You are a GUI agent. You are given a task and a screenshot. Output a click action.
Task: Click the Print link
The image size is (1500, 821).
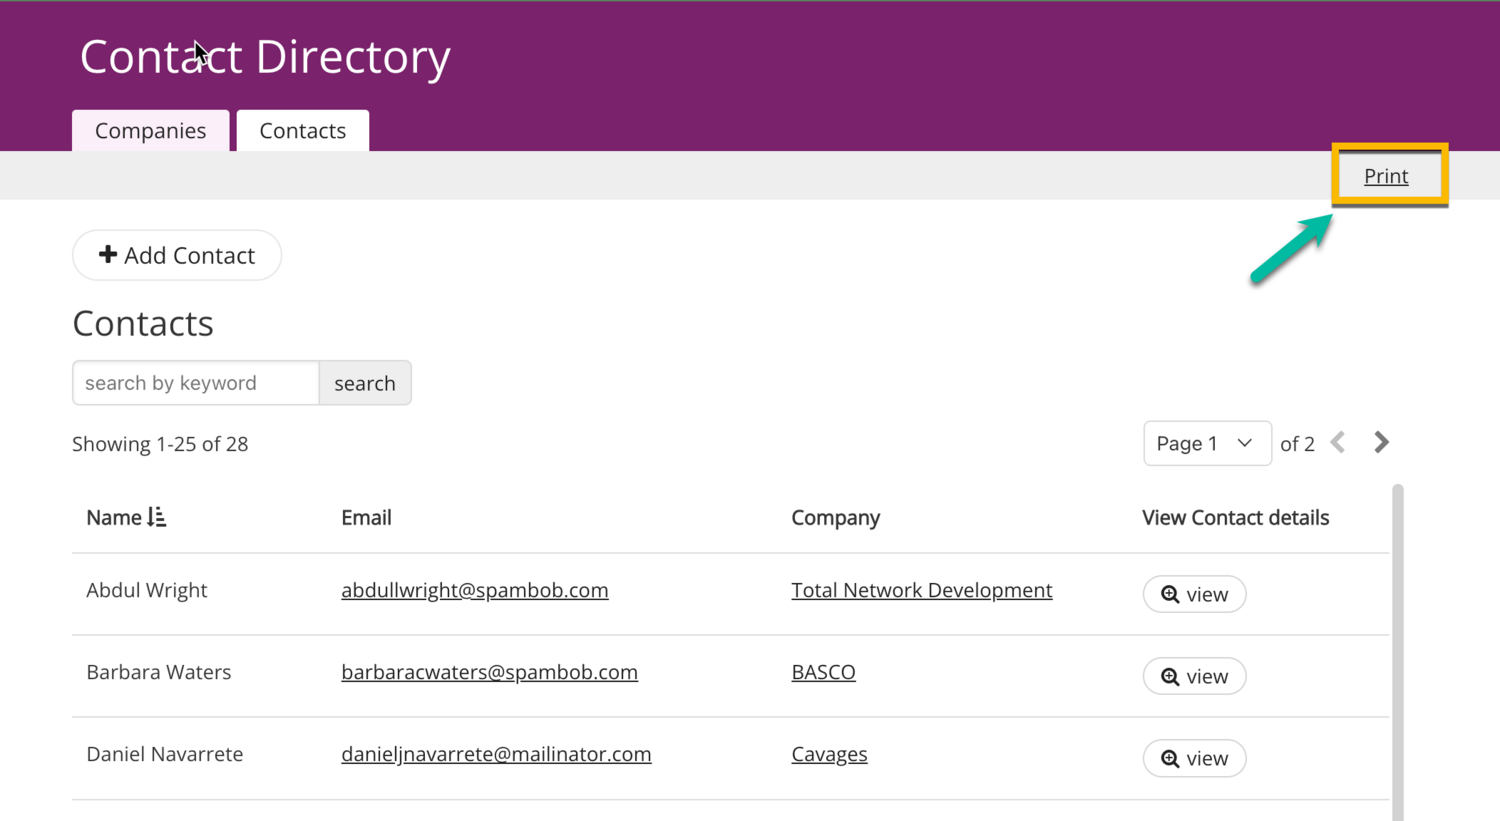pos(1386,176)
